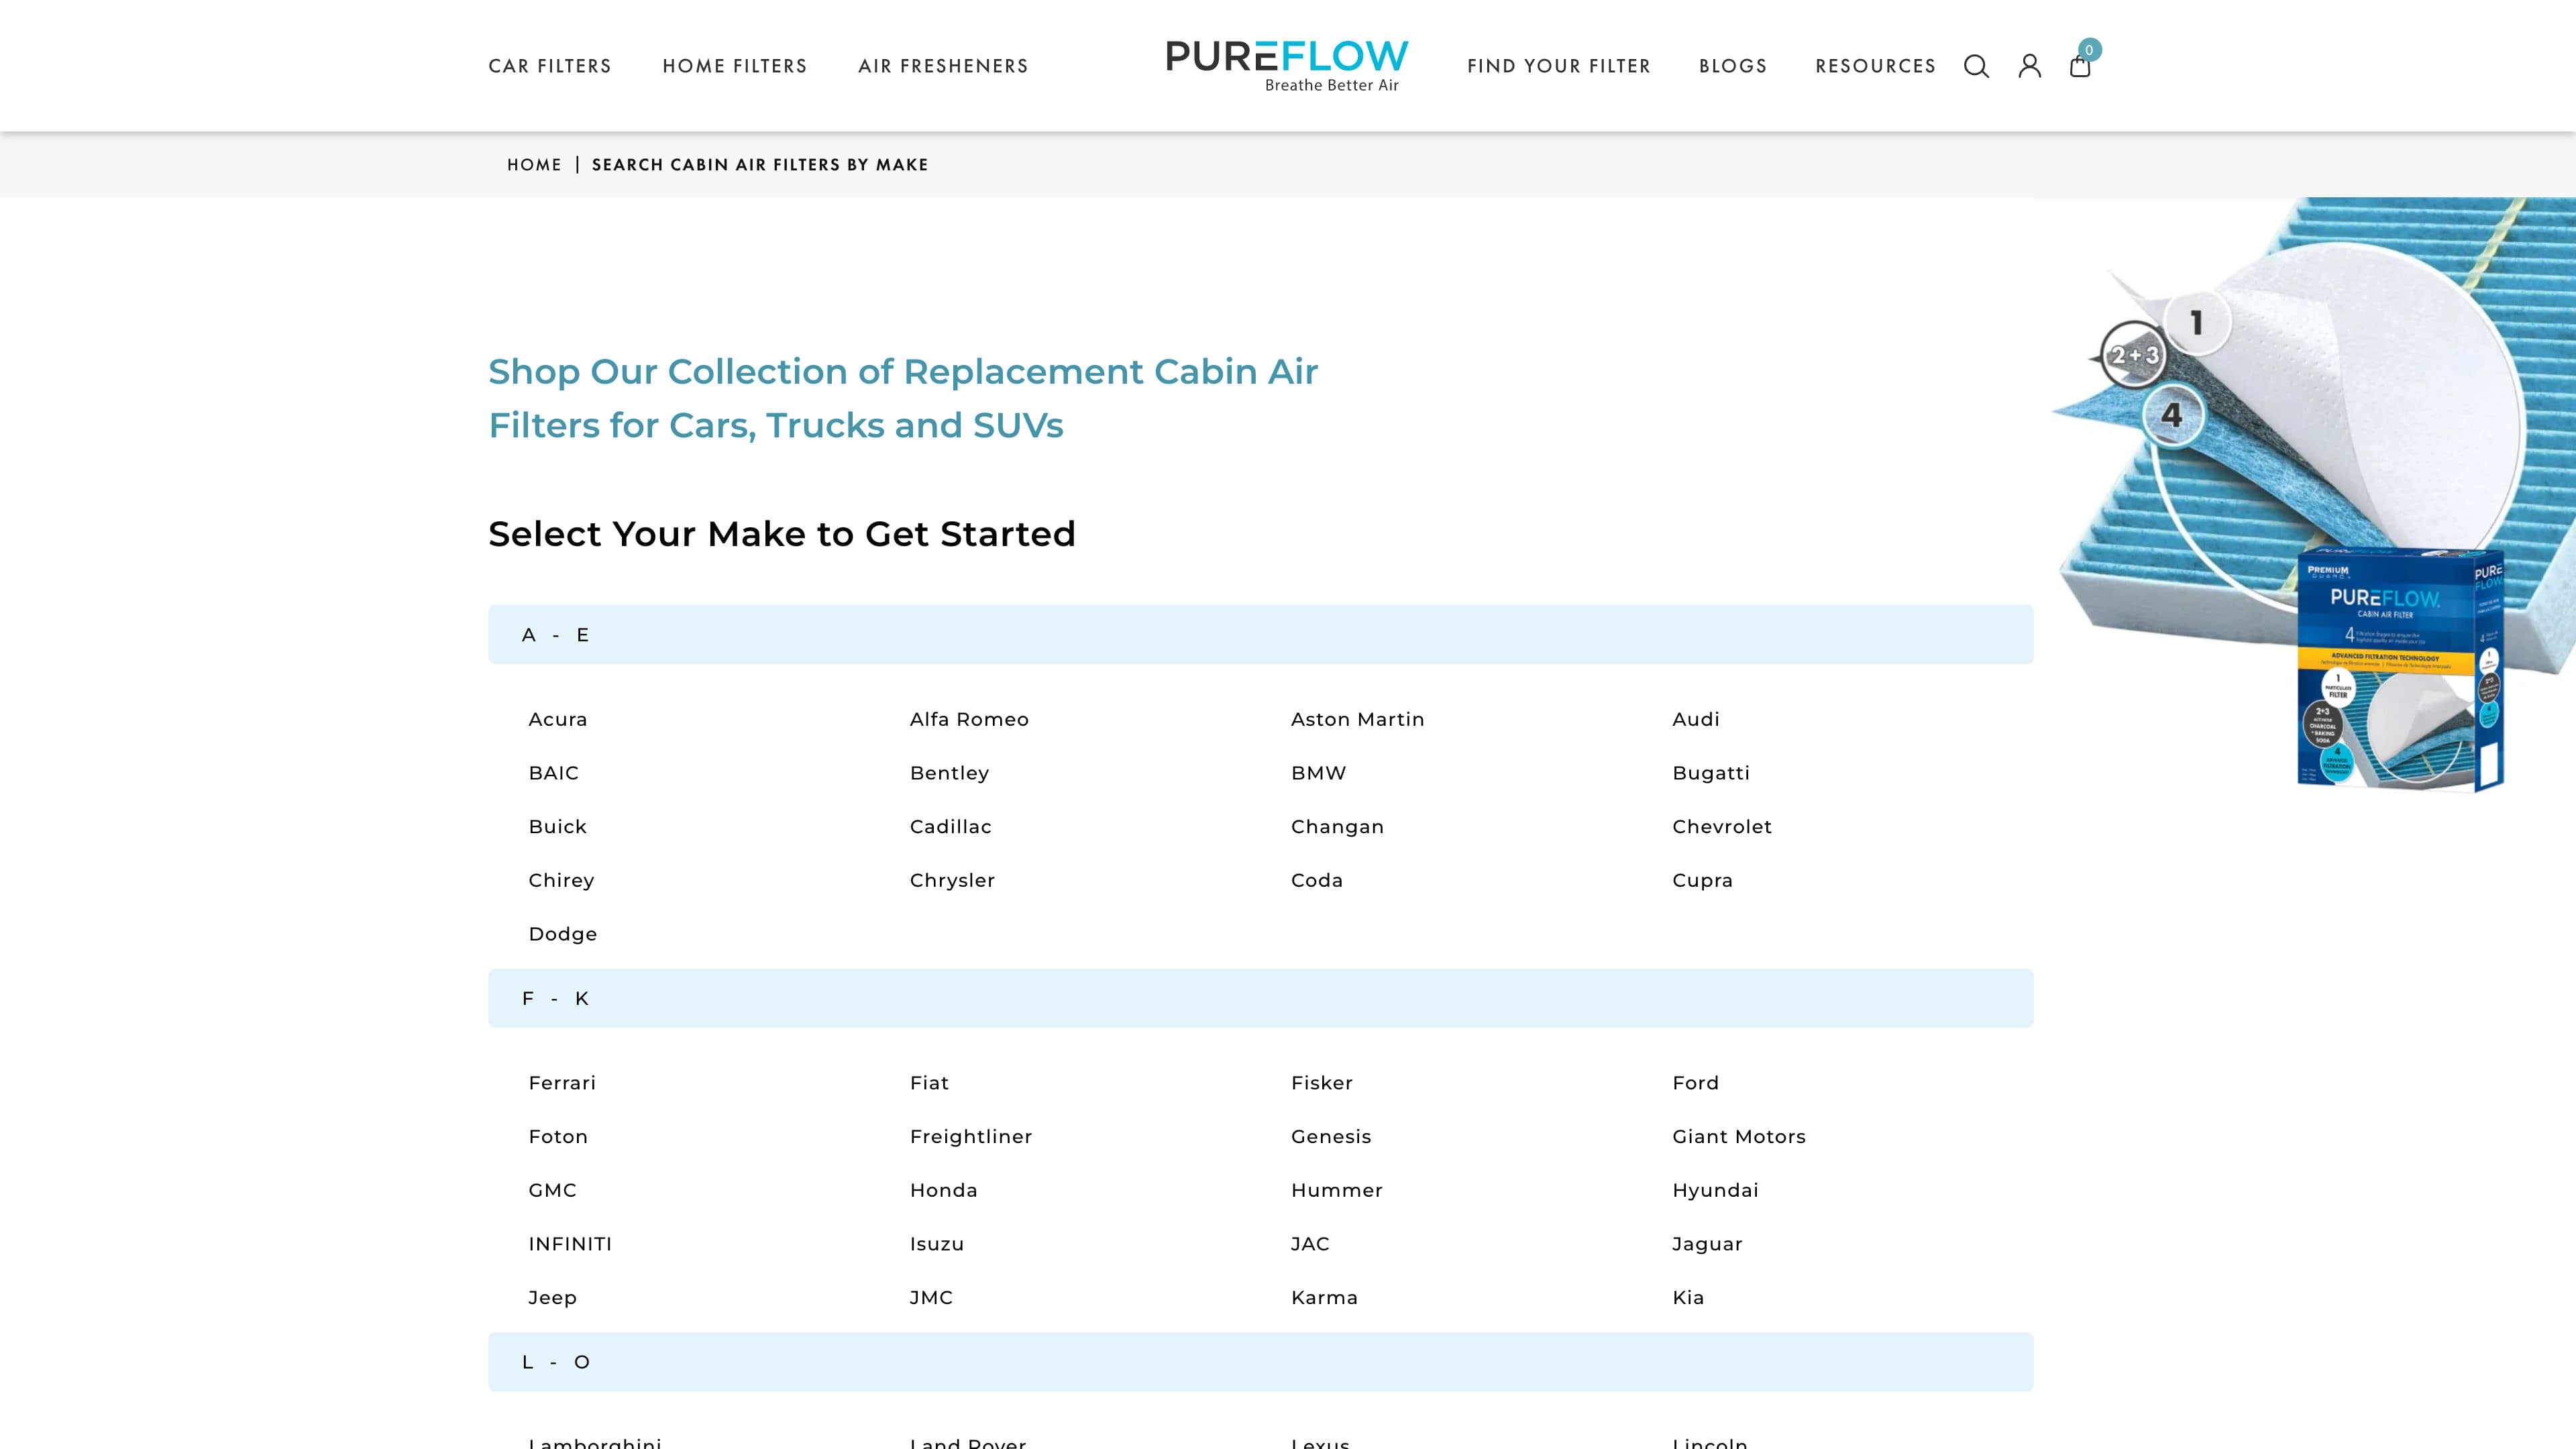Select the HOME FILTERS menu item
2576x1449 pixels.
coord(735,66)
